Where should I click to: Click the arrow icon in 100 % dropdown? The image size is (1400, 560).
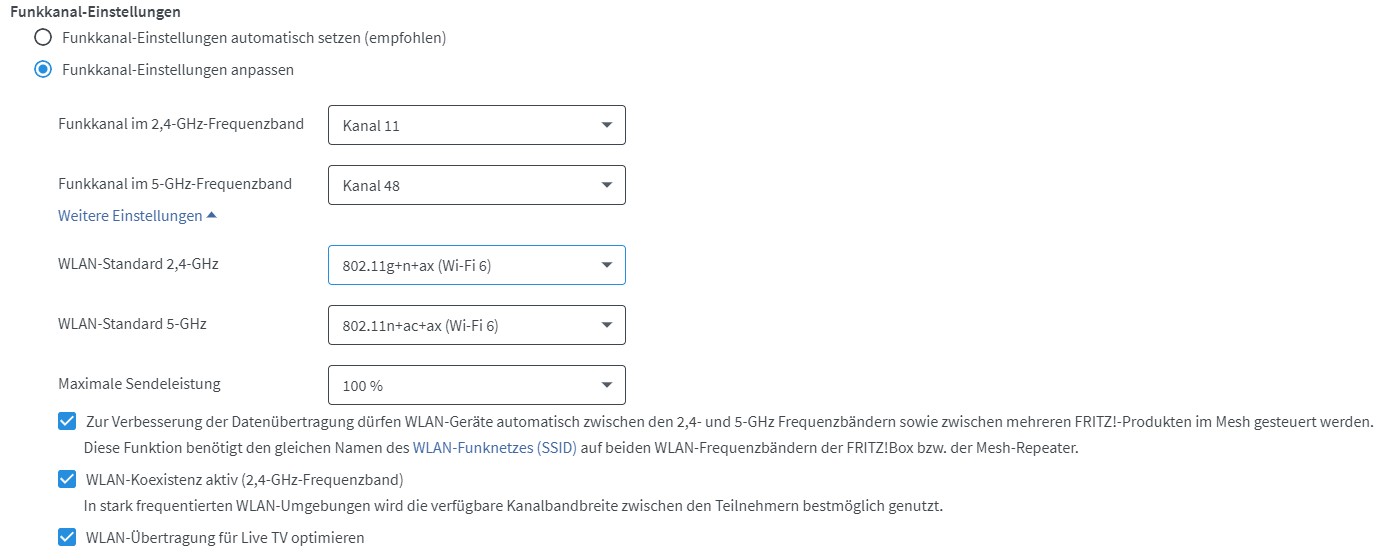click(x=606, y=385)
